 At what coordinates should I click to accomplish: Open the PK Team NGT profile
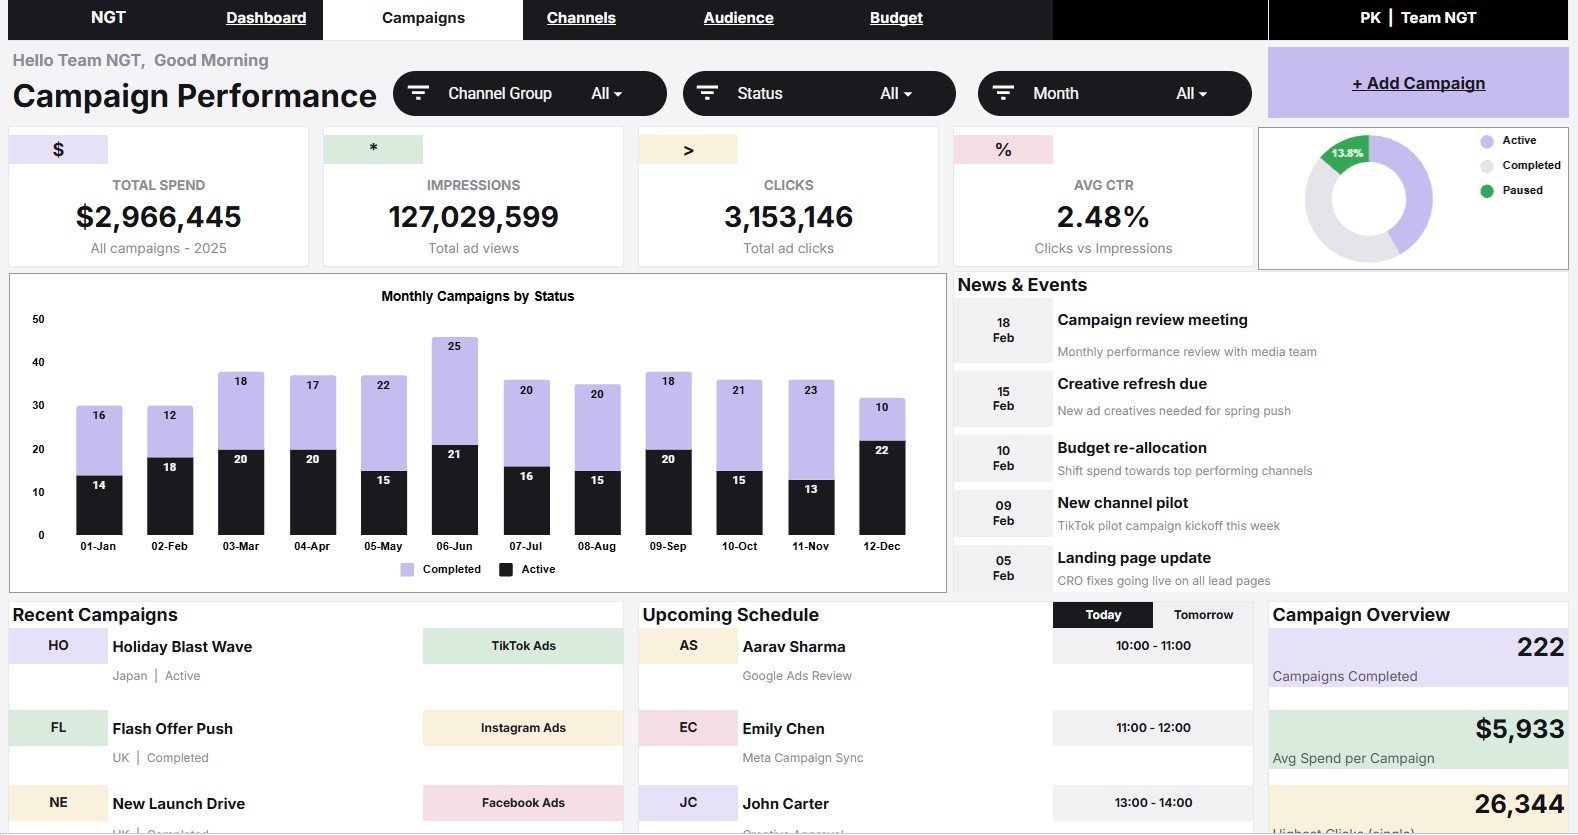point(1418,18)
